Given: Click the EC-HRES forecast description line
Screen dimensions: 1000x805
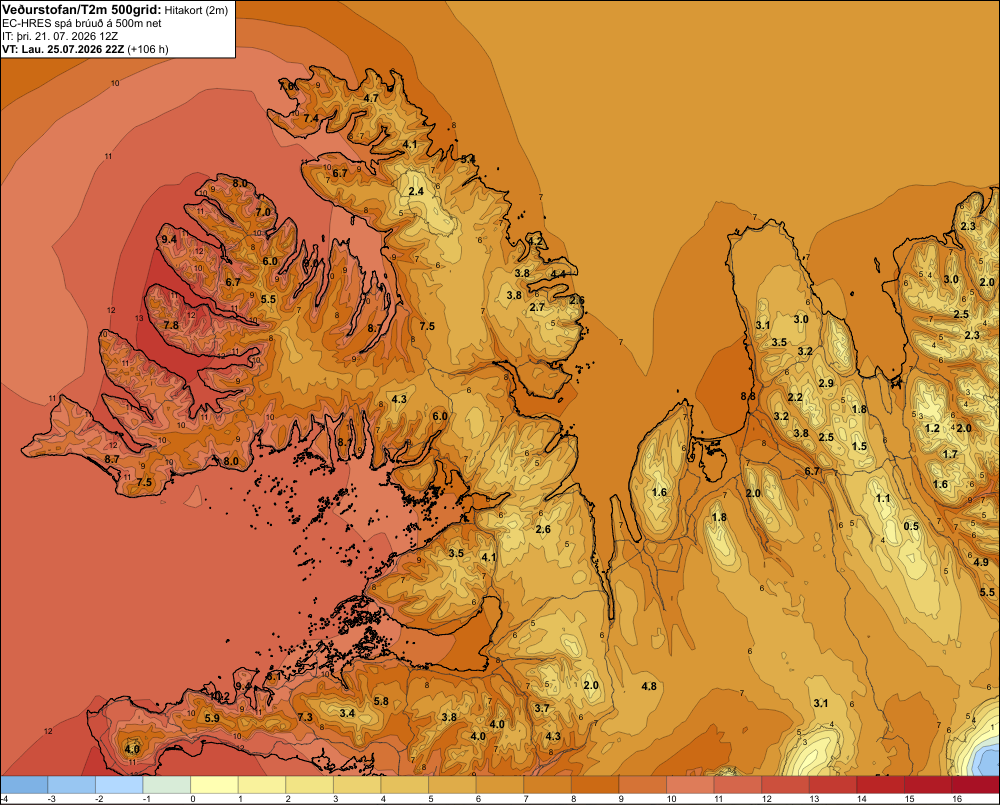Looking at the screenshot, I should coord(82,24).
